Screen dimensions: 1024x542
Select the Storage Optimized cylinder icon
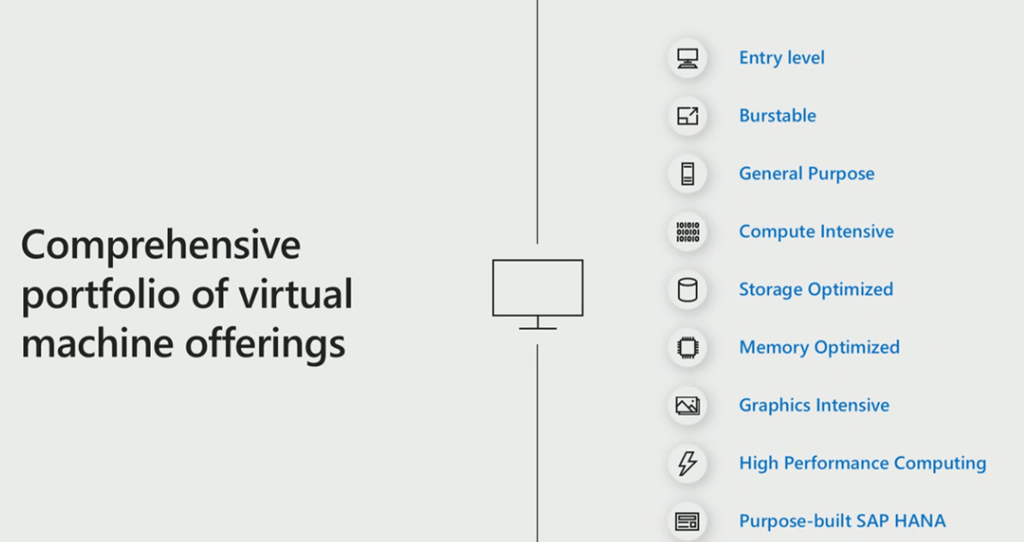(x=687, y=290)
